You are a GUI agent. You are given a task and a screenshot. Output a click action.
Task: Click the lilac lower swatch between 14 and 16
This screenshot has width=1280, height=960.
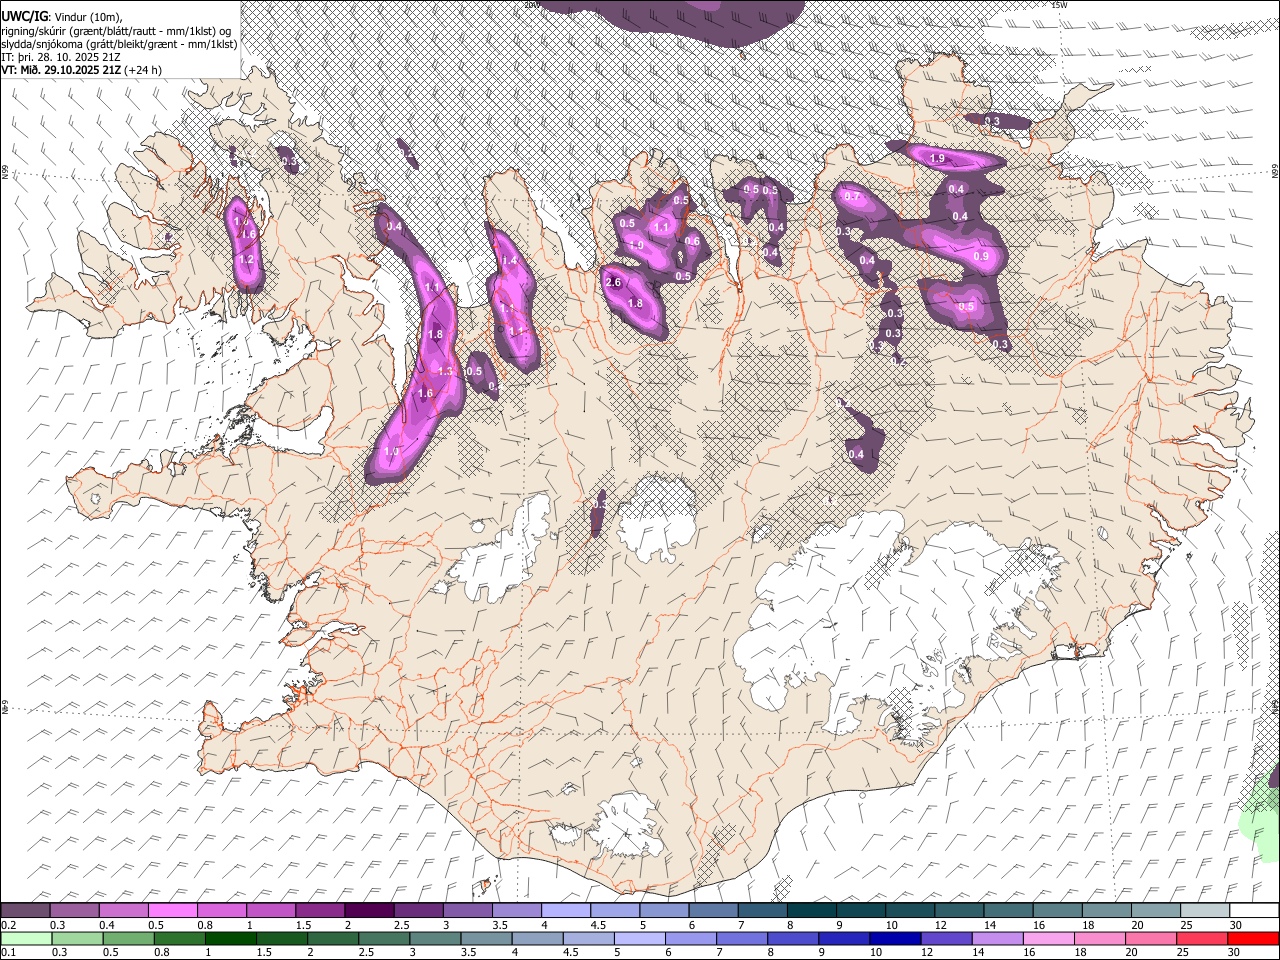pos(997,938)
